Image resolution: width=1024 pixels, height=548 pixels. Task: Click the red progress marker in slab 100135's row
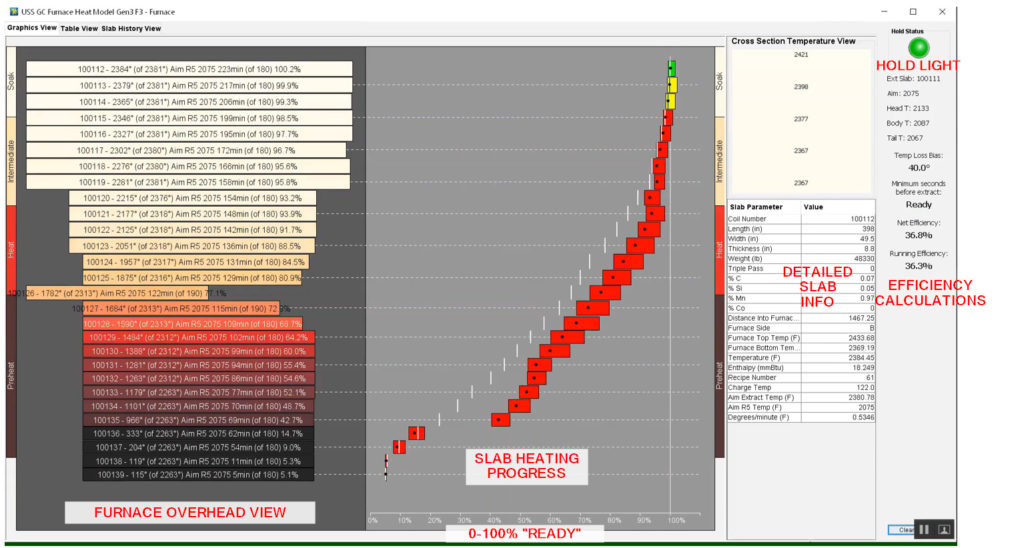pyautogui.click(x=500, y=419)
